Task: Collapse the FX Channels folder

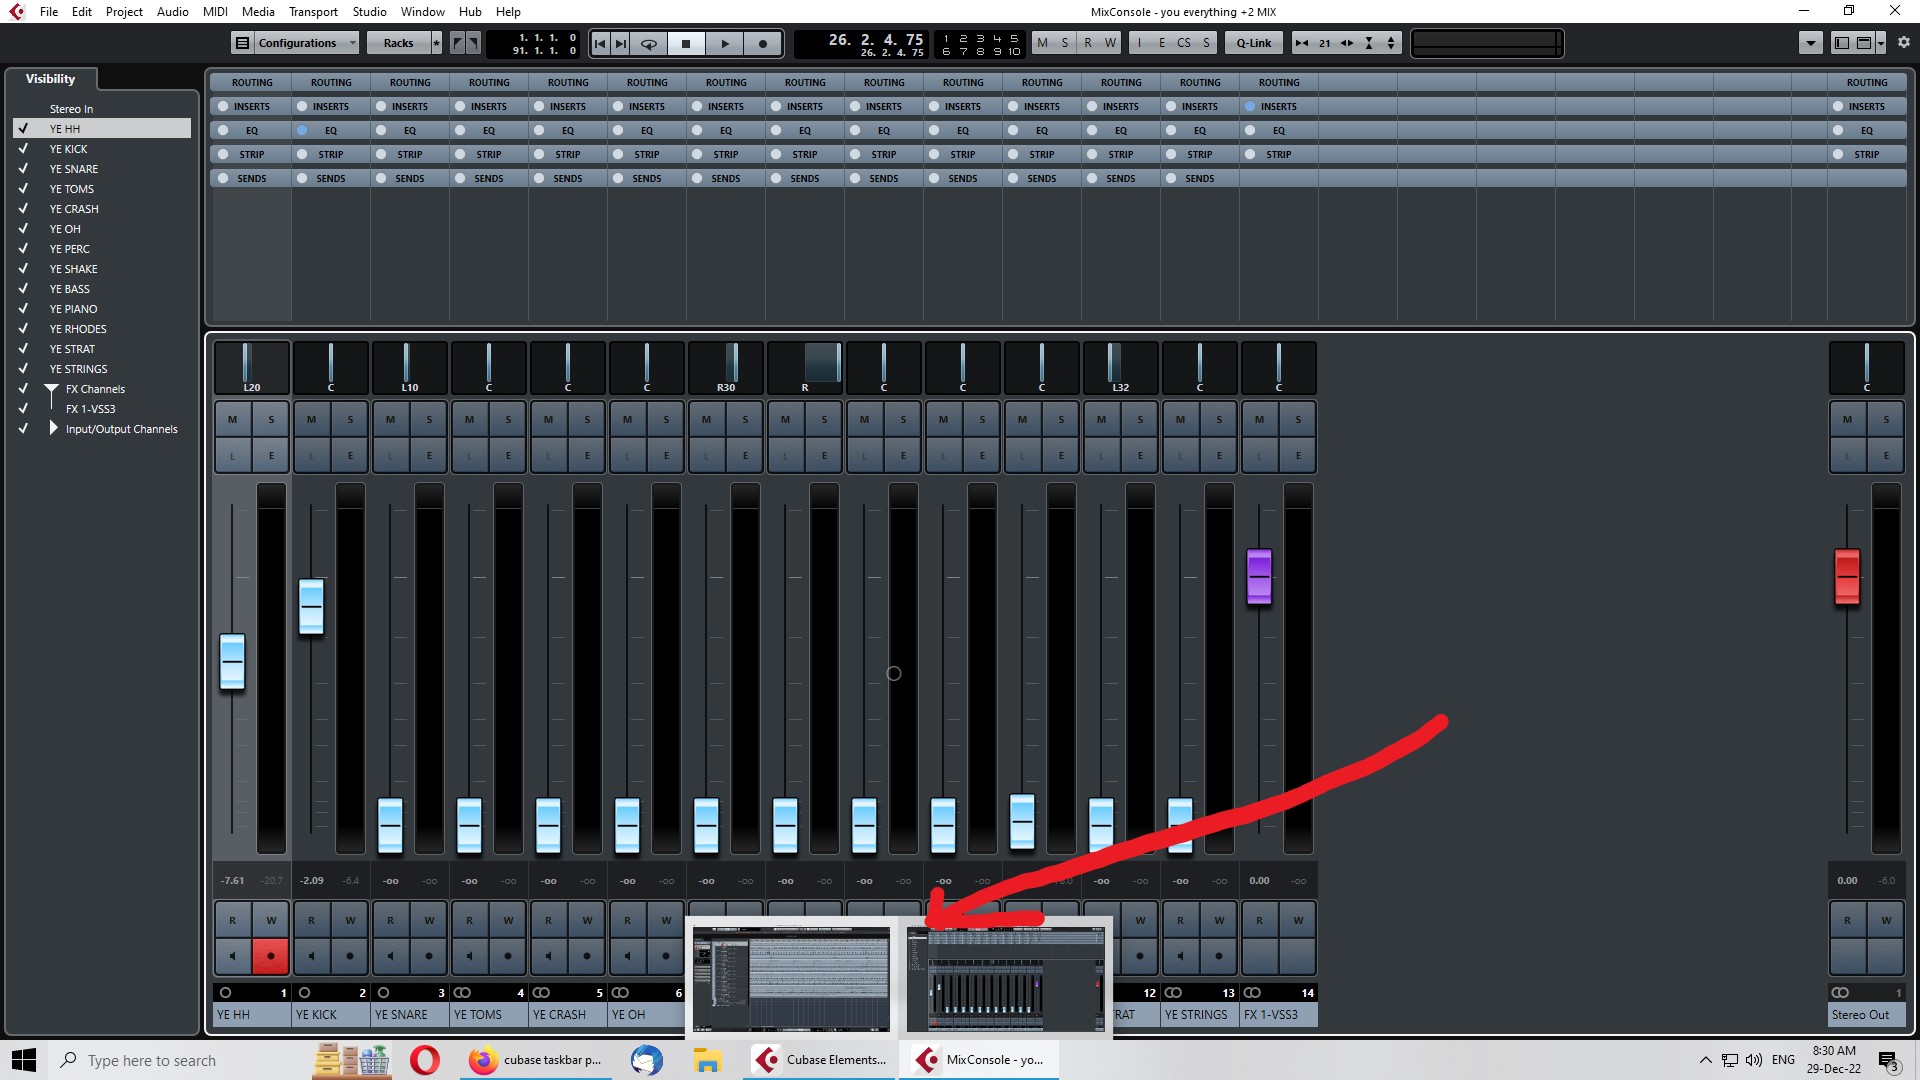Action: tap(52, 389)
